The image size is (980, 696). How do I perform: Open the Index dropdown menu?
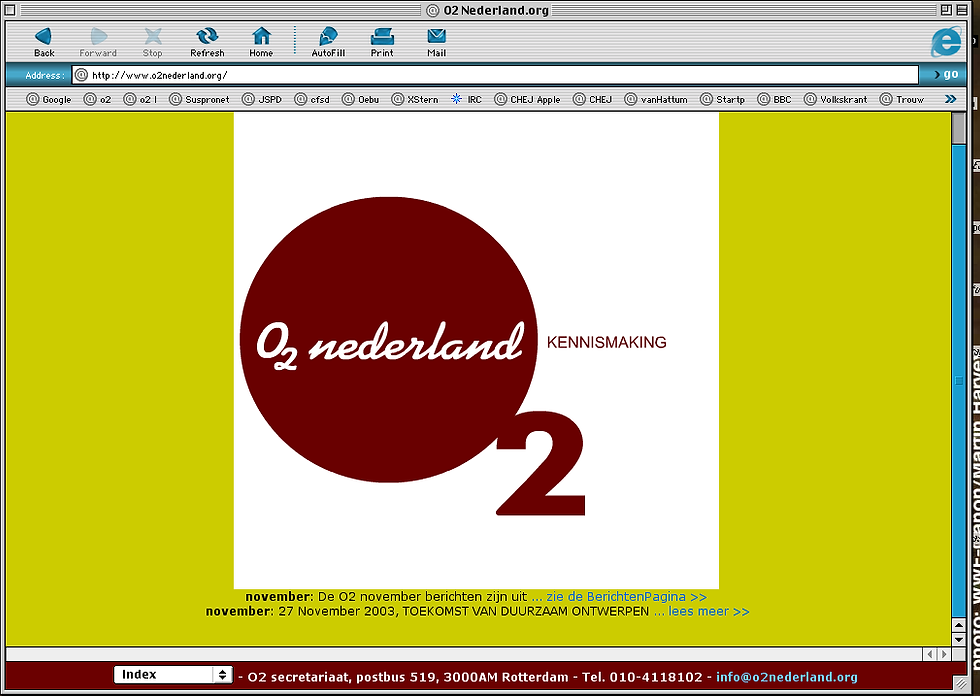[173, 675]
